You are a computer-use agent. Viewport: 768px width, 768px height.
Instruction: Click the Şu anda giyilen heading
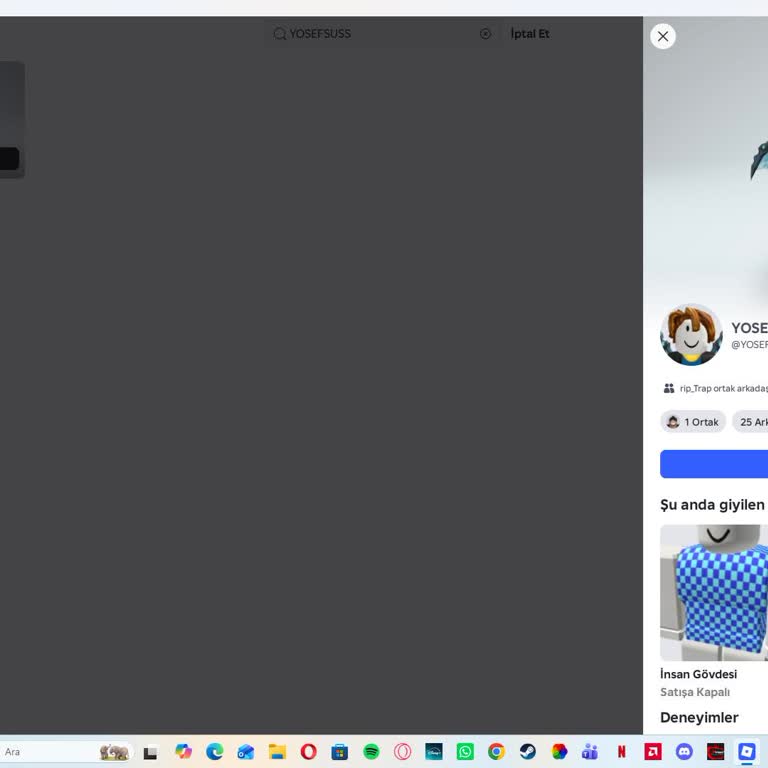[713, 505]
